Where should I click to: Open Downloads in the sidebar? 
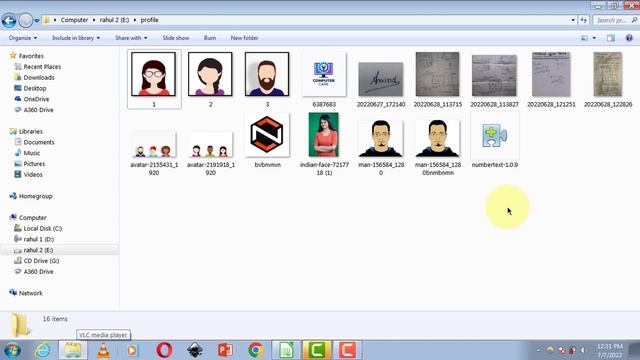pyautogui.click(x=39, y=78)
